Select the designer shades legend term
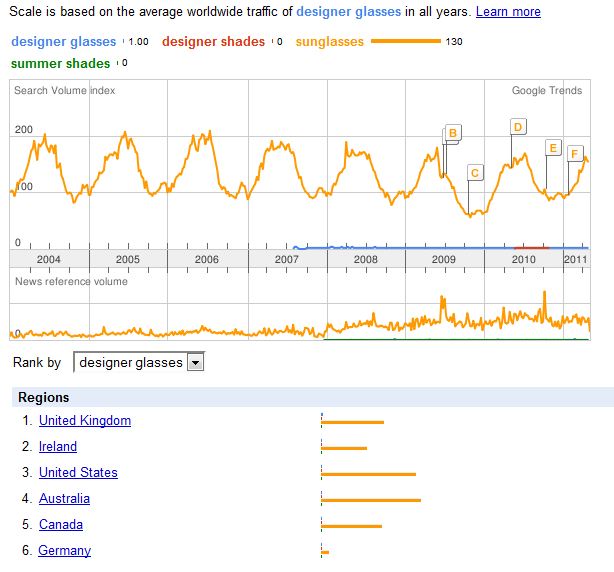 point(213,42)
